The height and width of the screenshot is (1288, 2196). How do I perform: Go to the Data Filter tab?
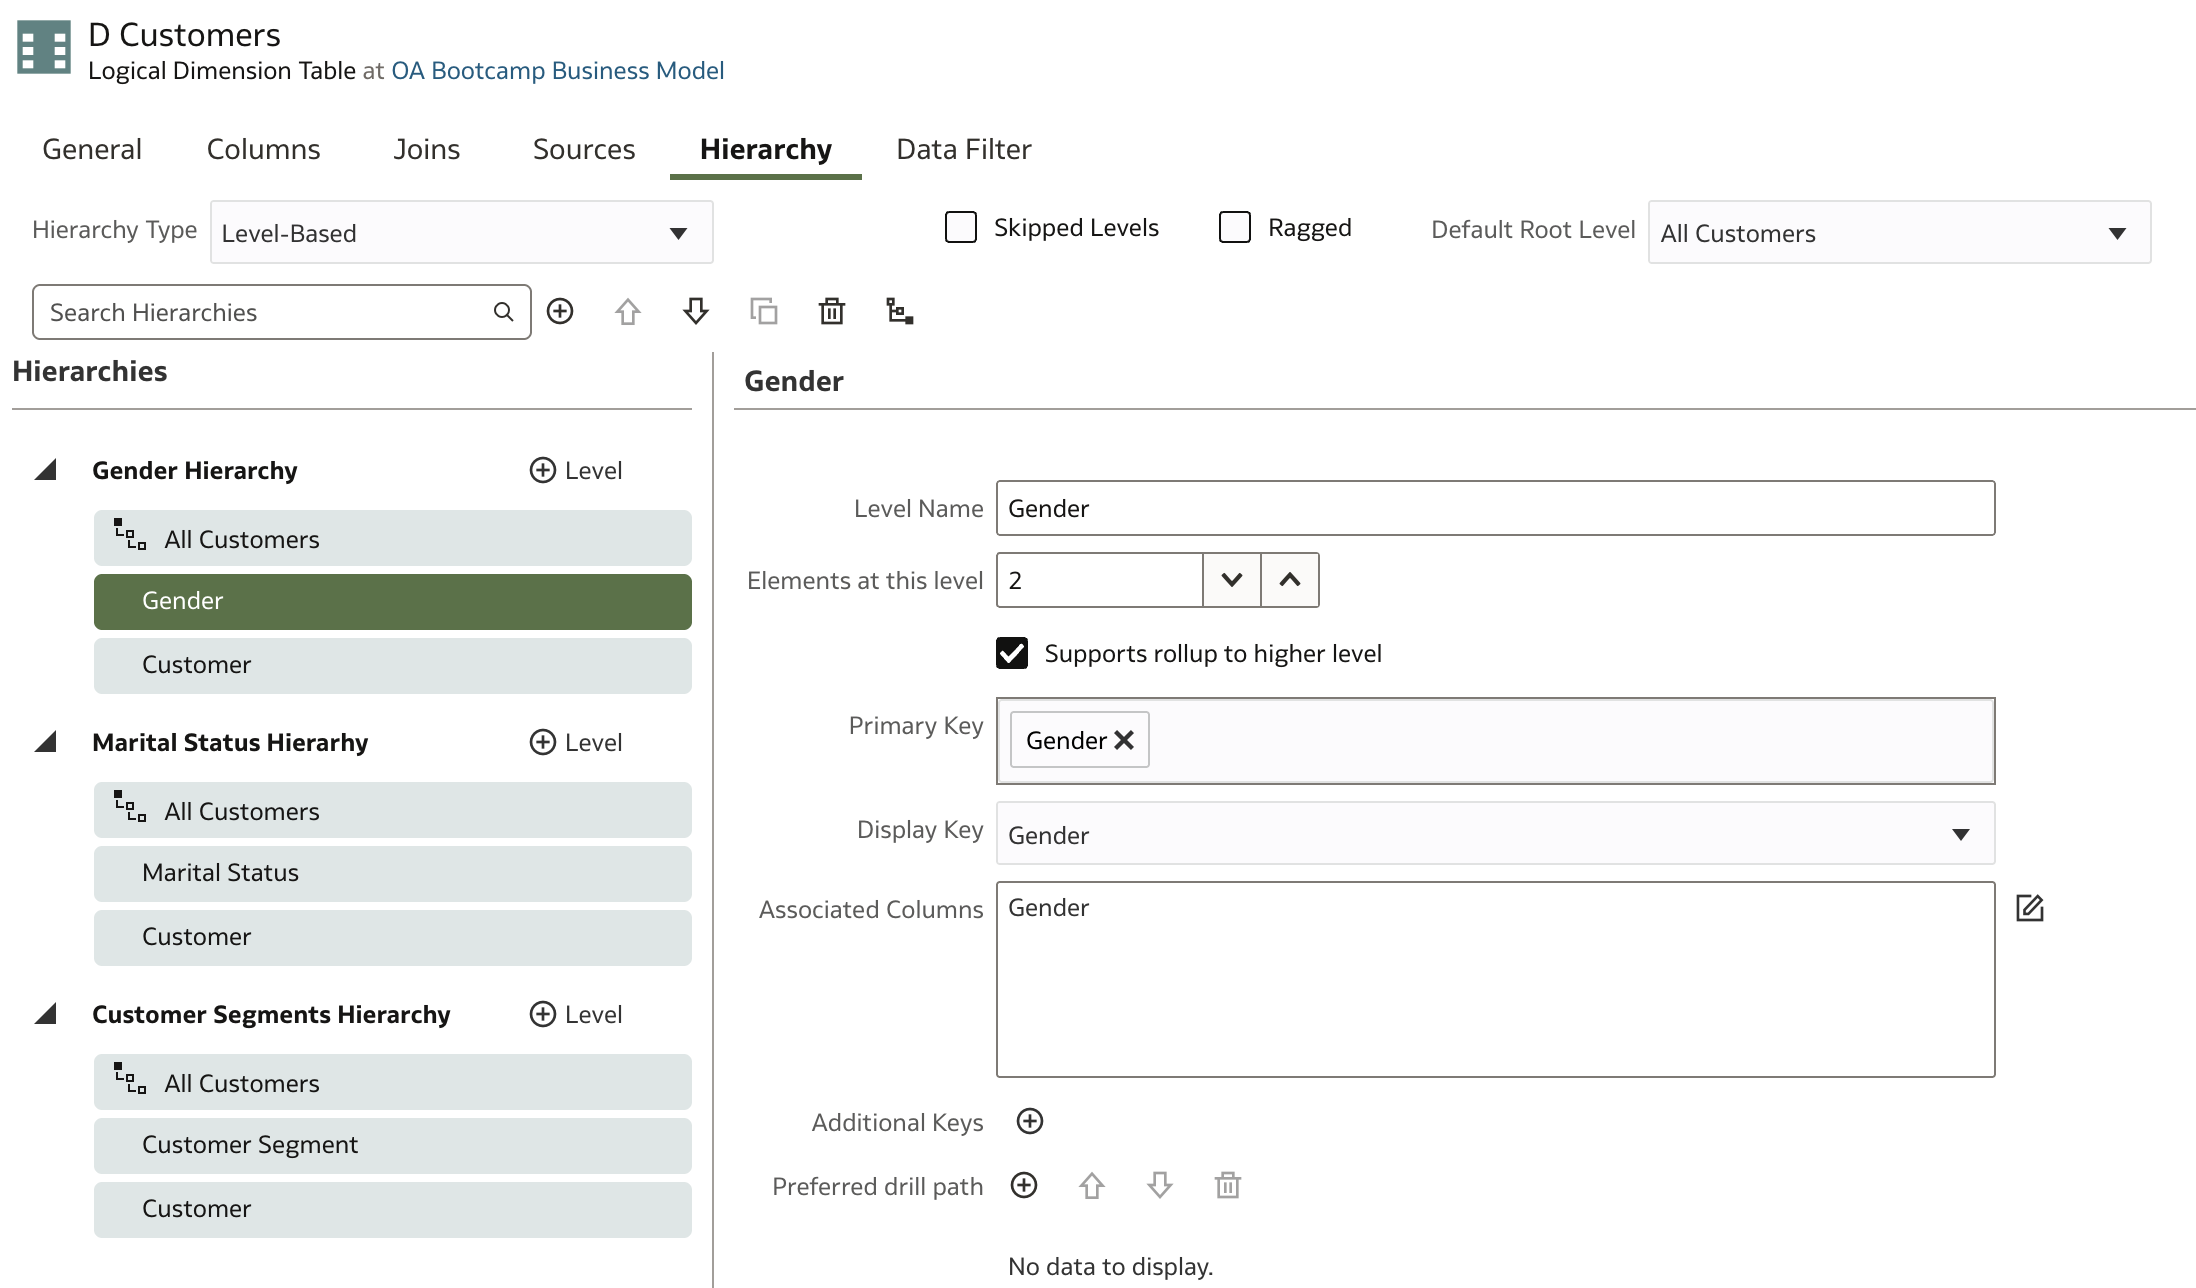click(x=964, y=149)
